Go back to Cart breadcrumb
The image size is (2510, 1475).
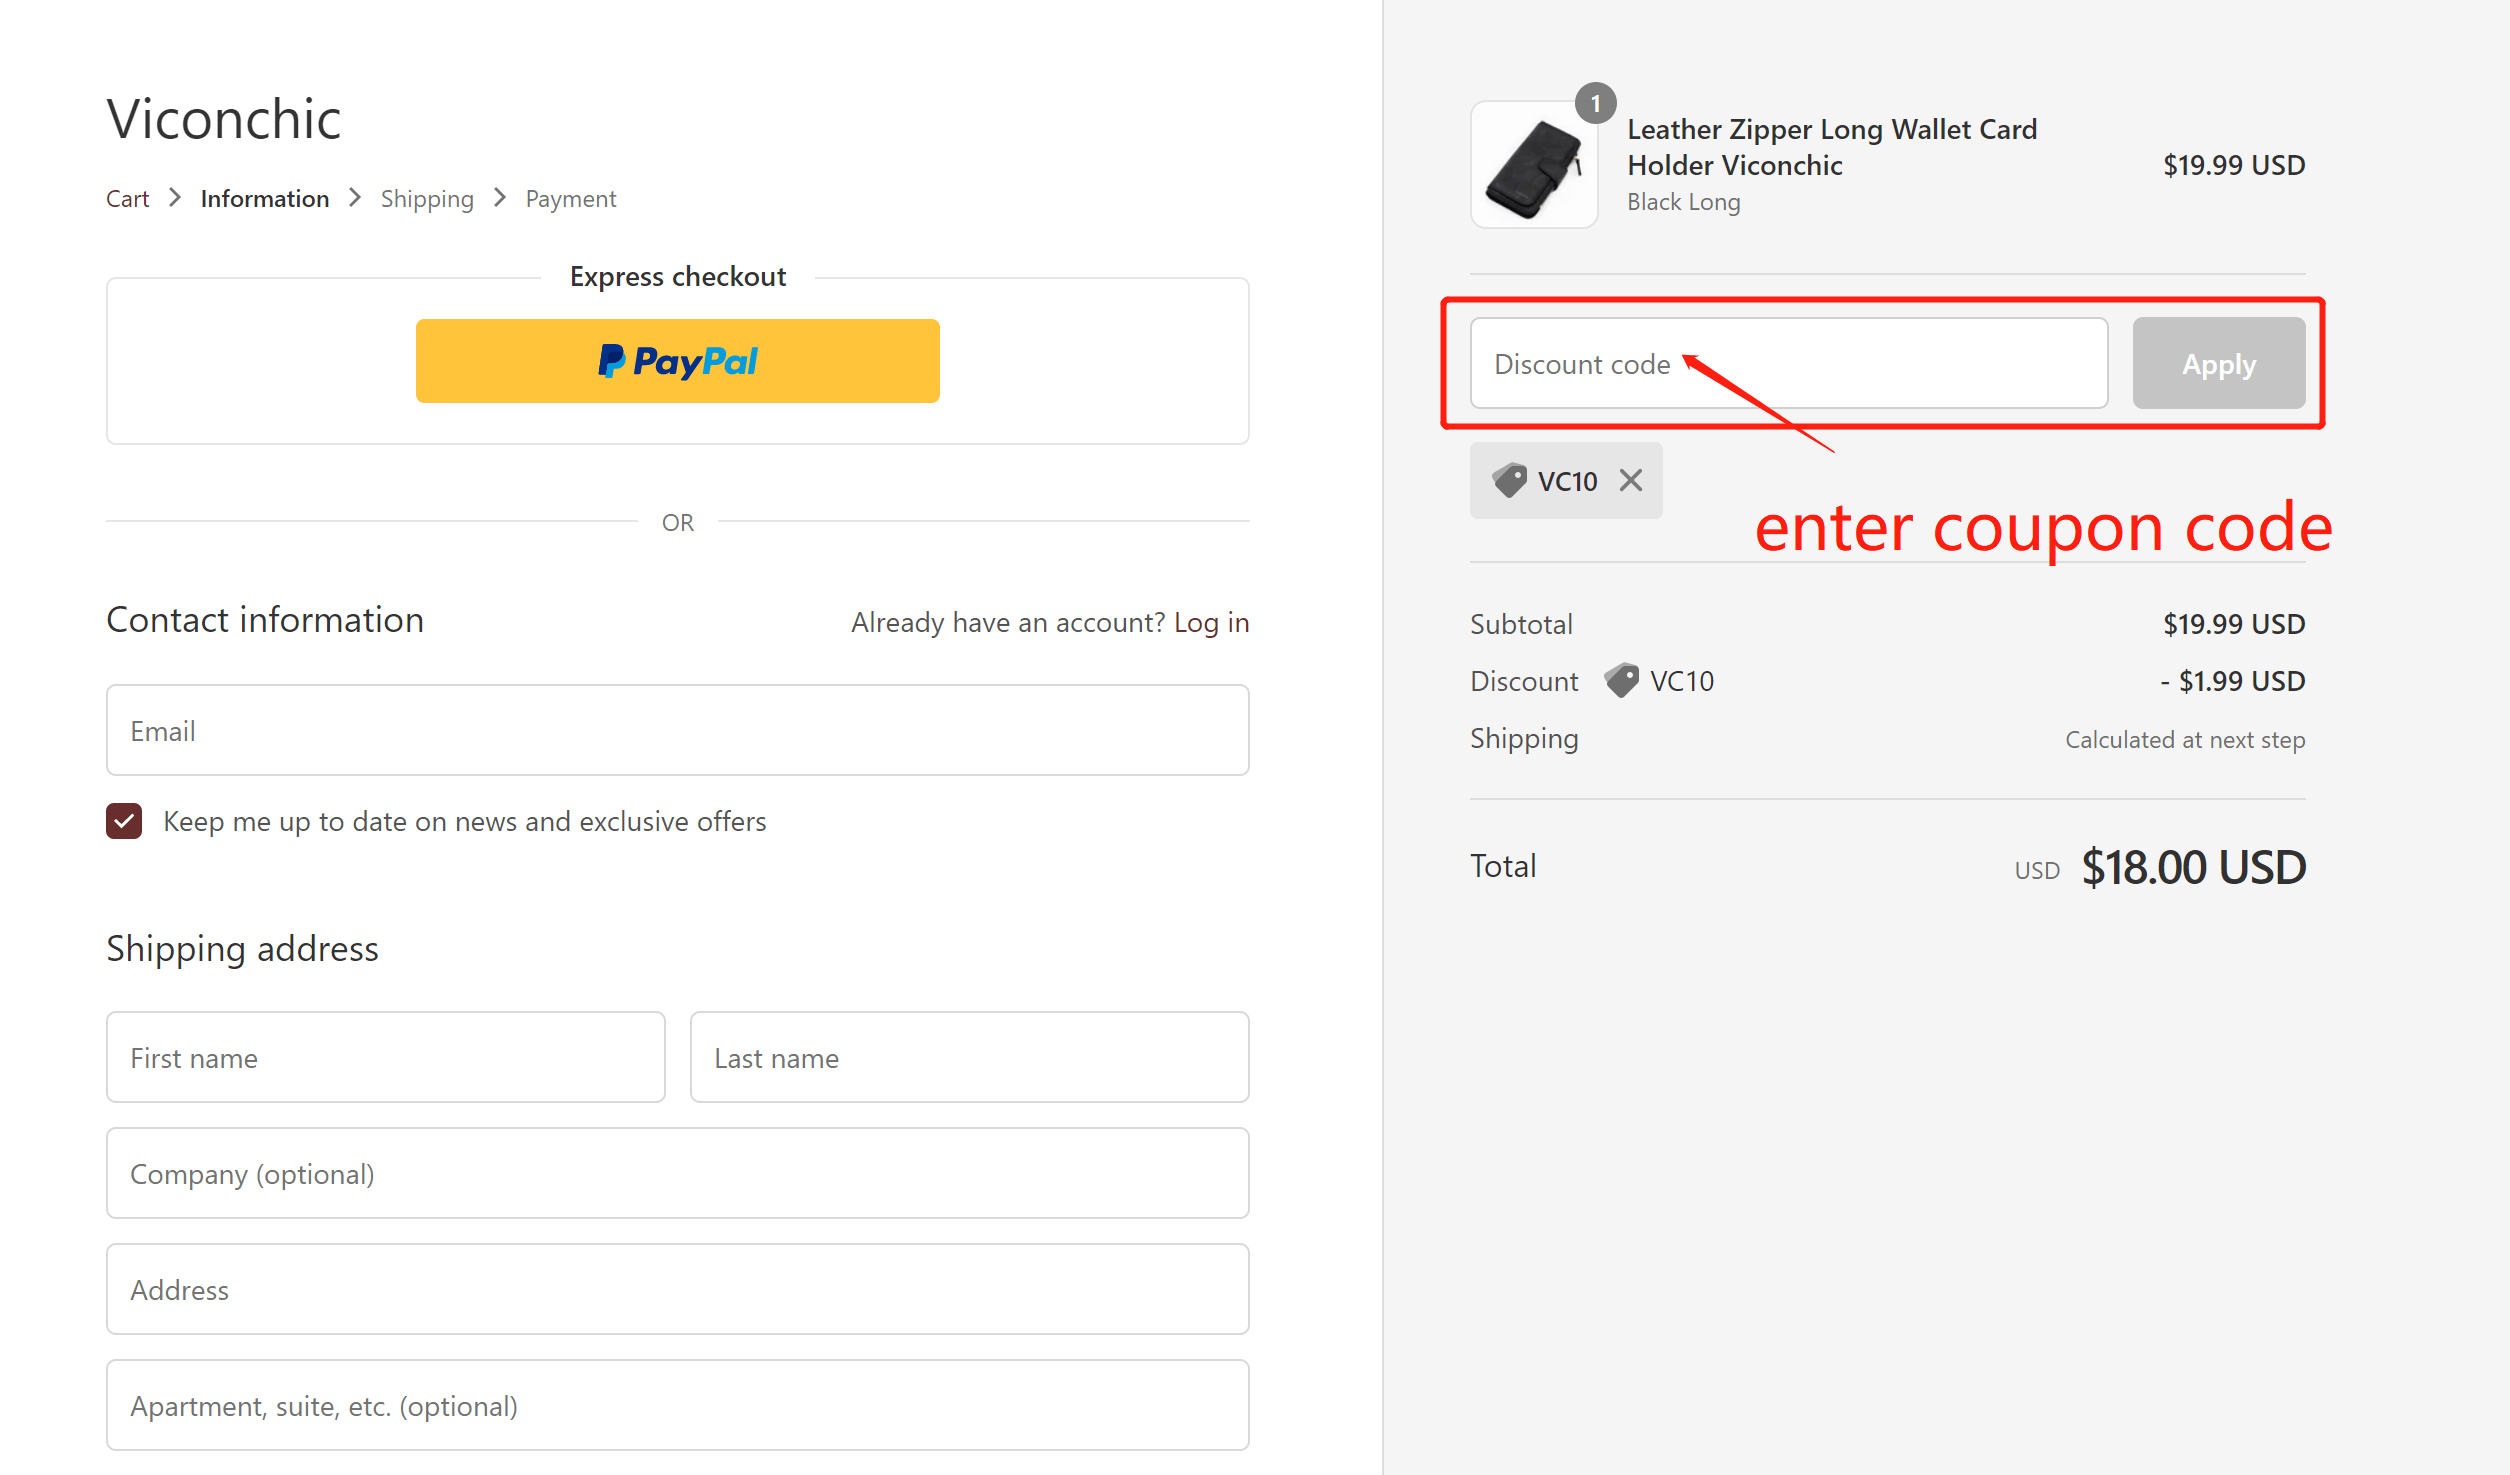(x=127, y=199)
